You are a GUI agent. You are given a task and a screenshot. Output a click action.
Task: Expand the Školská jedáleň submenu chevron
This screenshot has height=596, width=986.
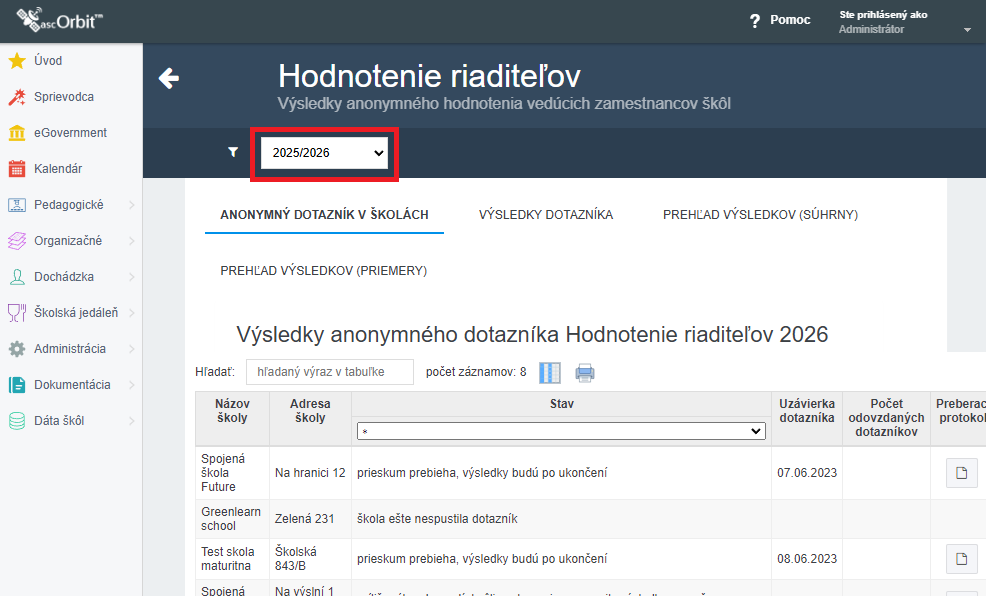coord(131,312)
